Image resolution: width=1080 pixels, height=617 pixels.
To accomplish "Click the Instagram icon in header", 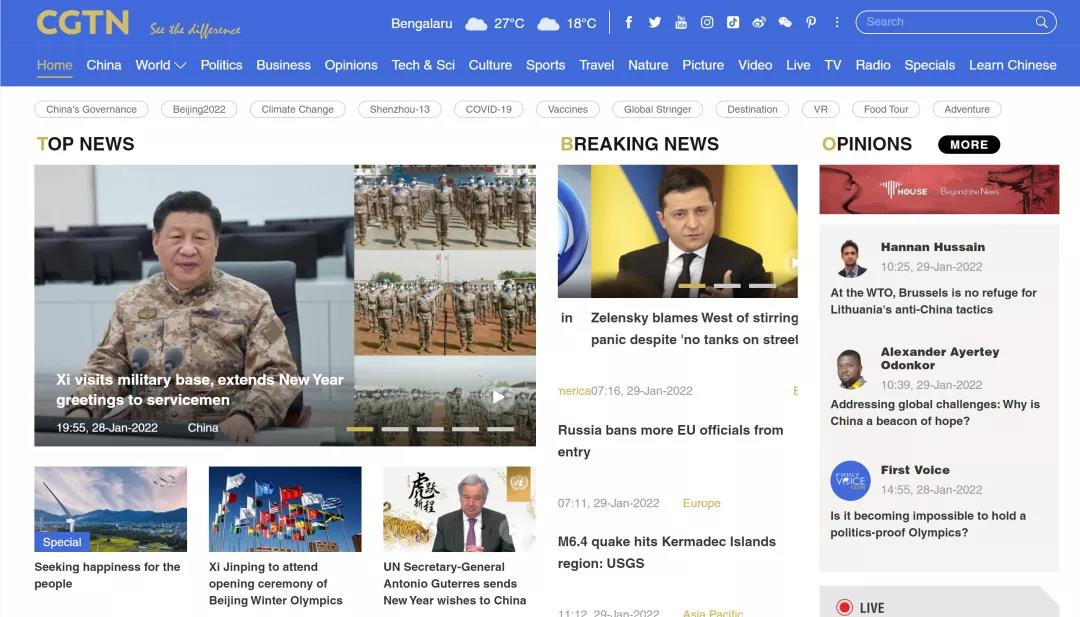I will tap(707, 22).
